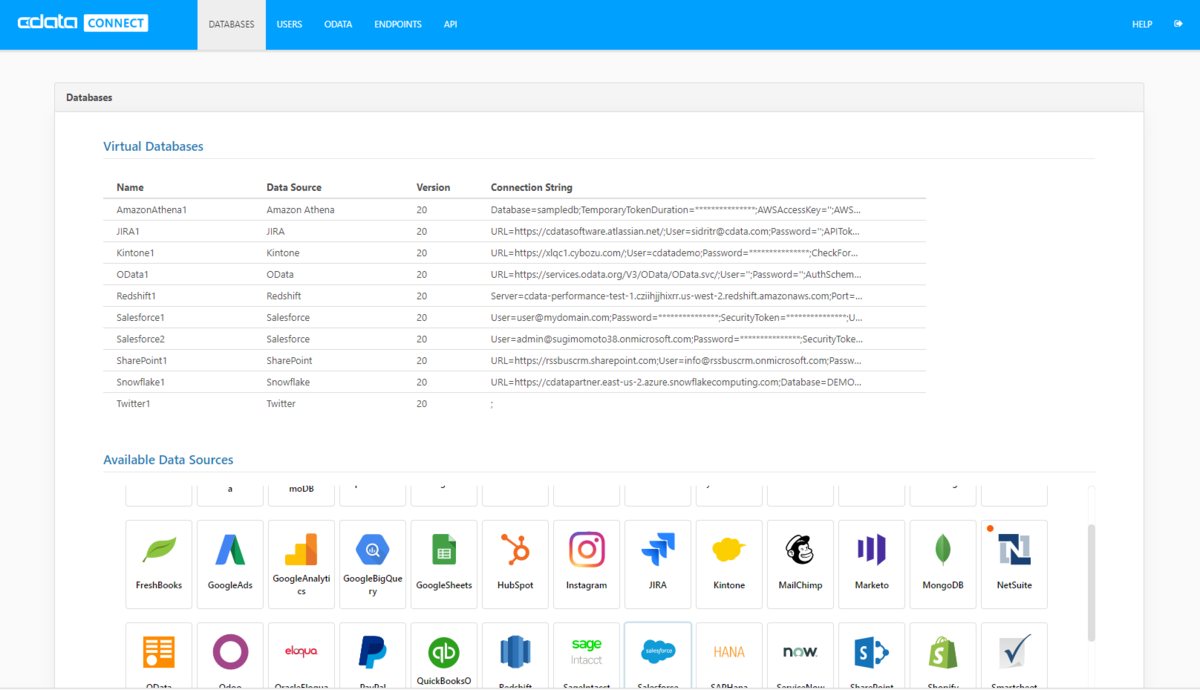The height and width of the screenshot is (690, 1200).
Task: Open the AmazonAthena1 virtual database
Action: coord(514,210)
